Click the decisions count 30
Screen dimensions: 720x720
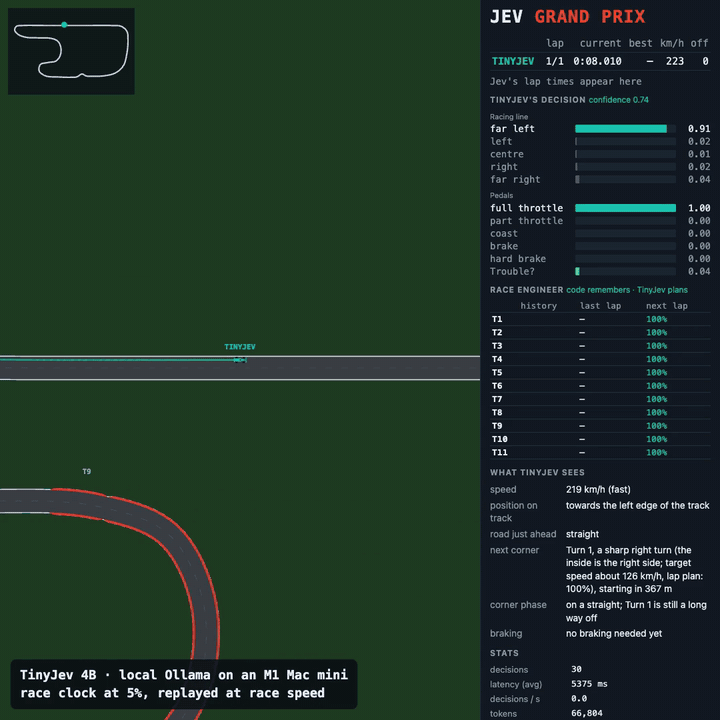[576, 669]
